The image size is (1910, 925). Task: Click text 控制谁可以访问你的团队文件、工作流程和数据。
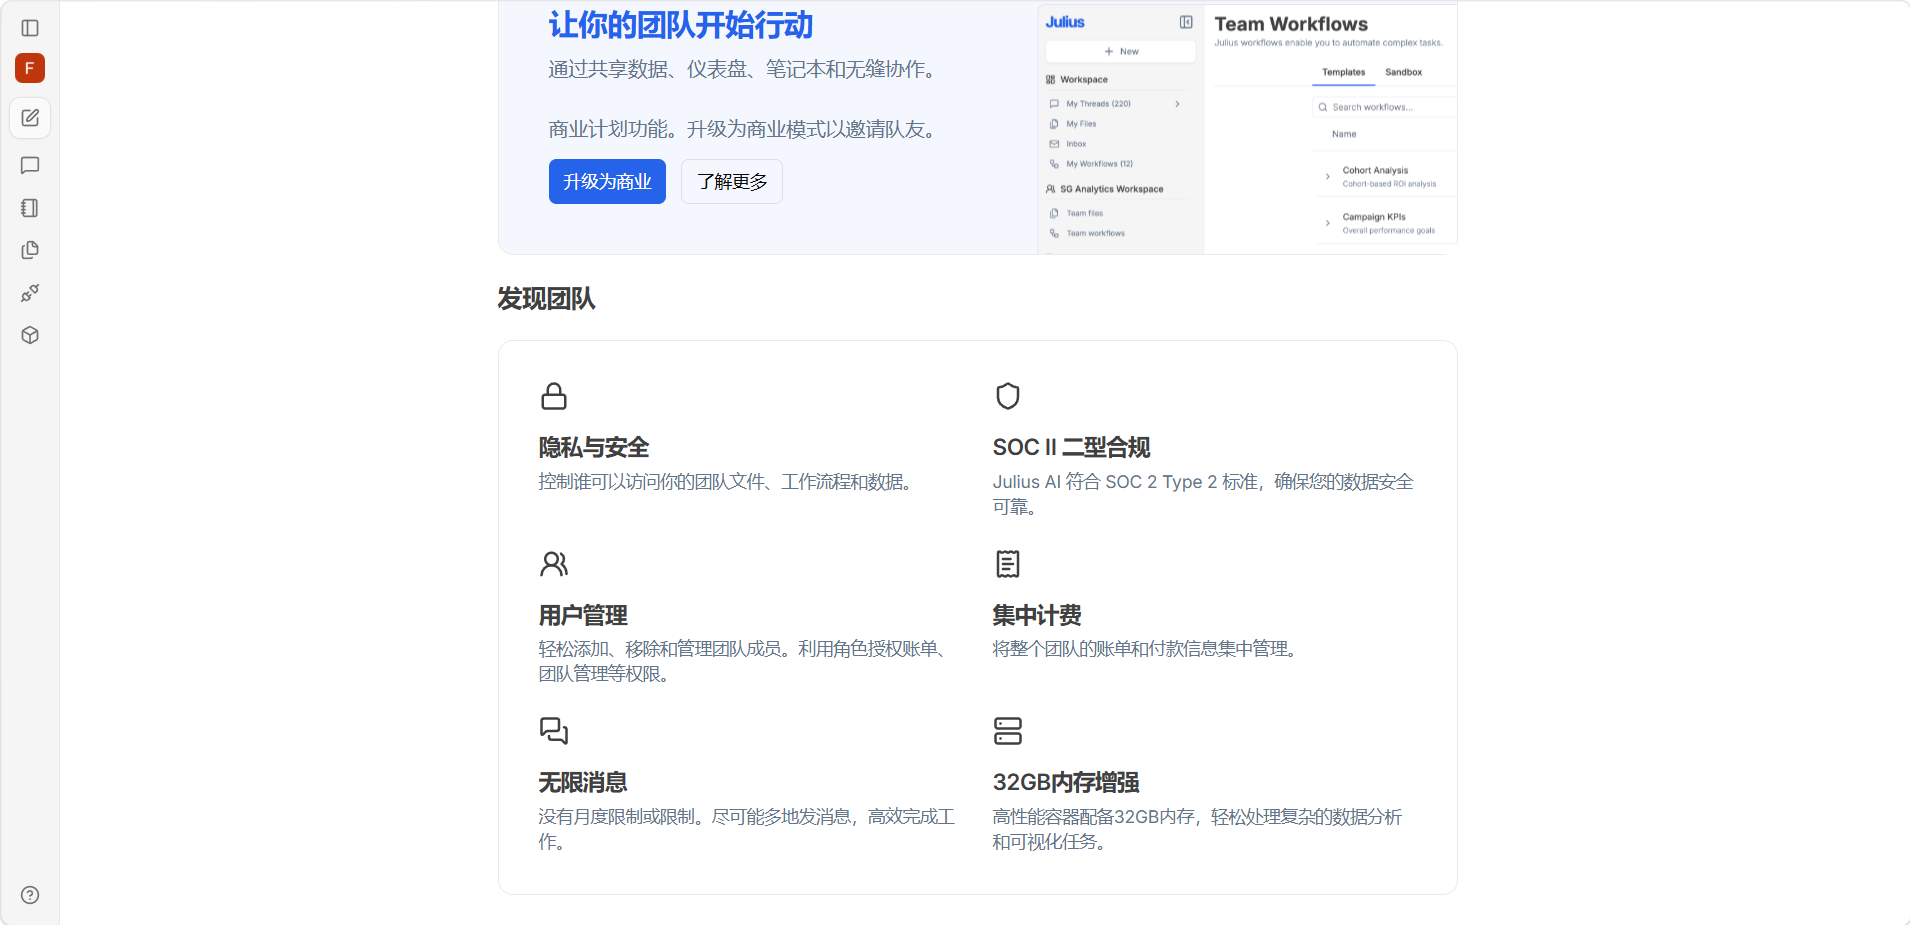728,482
